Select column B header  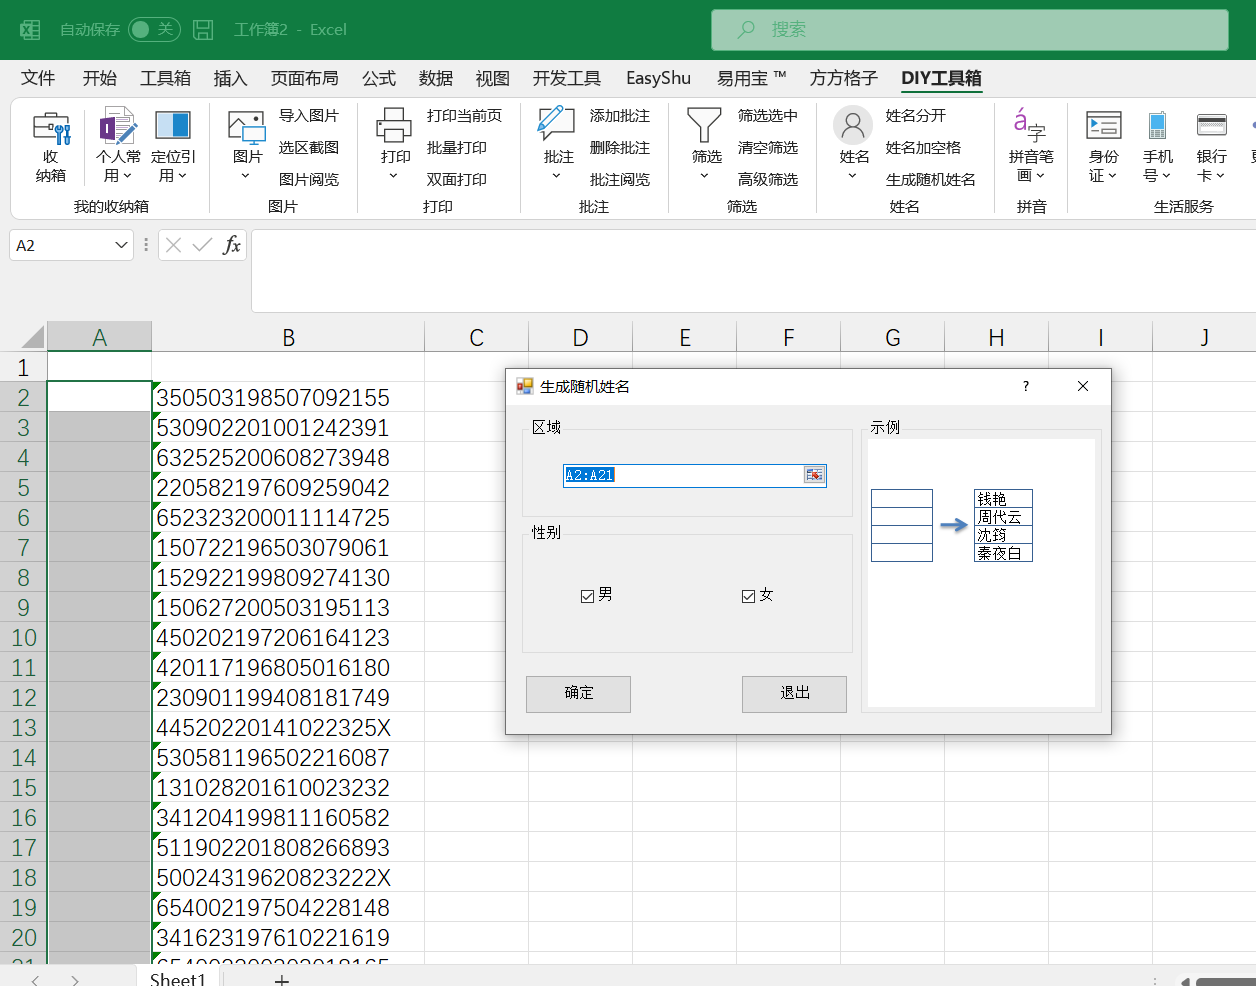coord(288,337)
